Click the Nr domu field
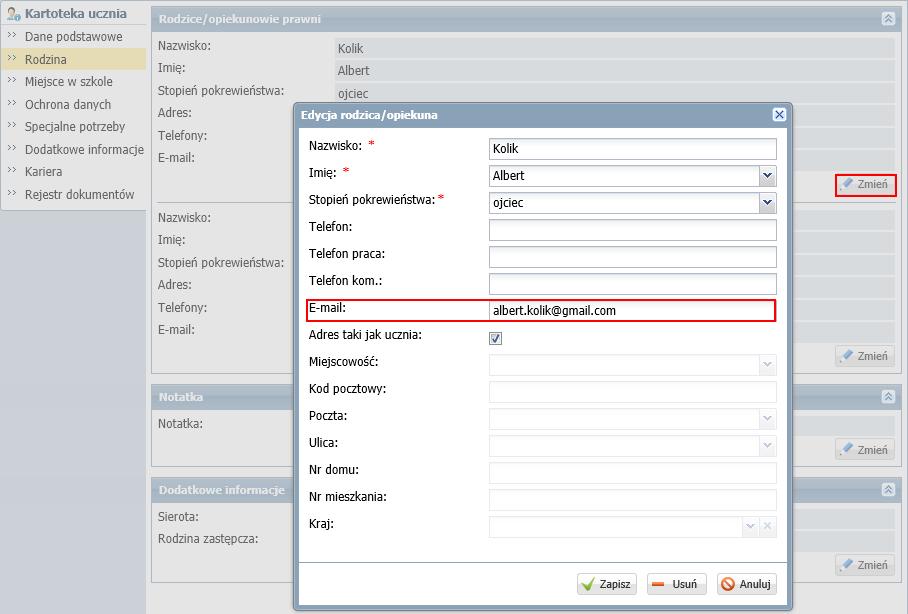The width and height of the screenshot is (908, 614). pyautogui.click(x=632, y=473)
